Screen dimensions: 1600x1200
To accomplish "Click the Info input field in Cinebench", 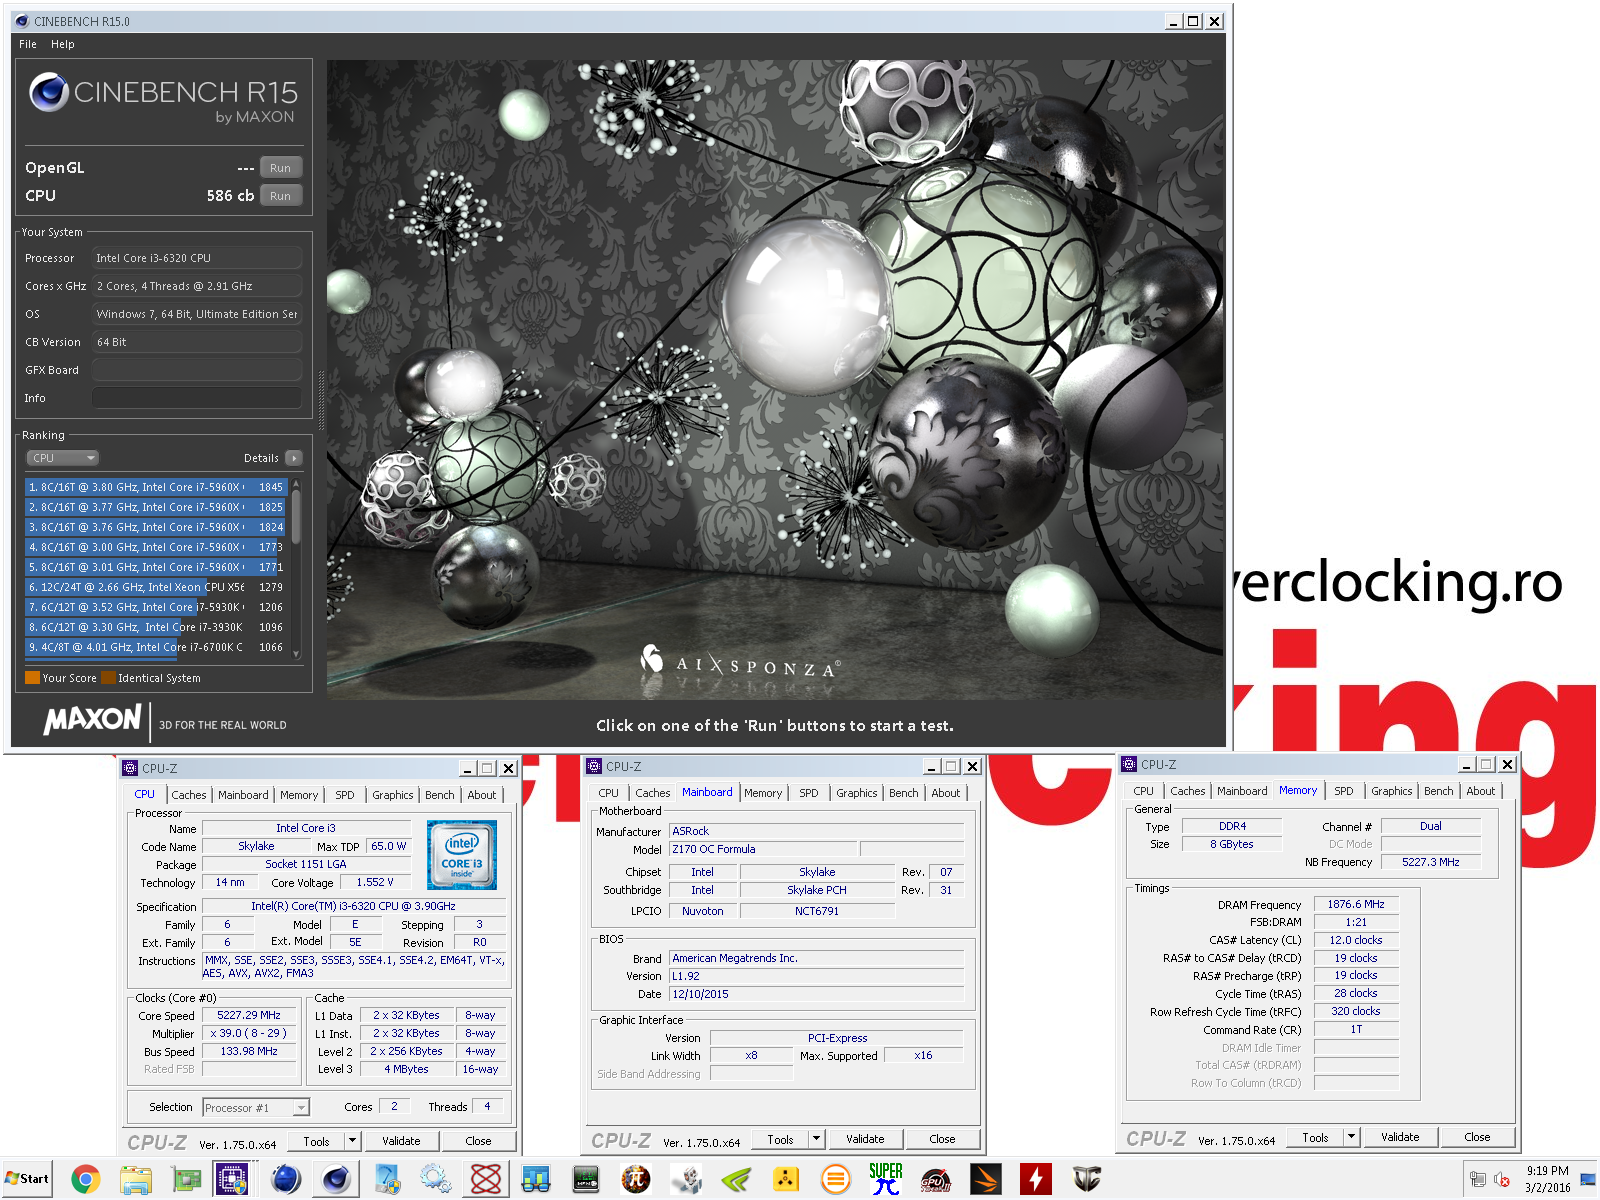I will point(197,398).
